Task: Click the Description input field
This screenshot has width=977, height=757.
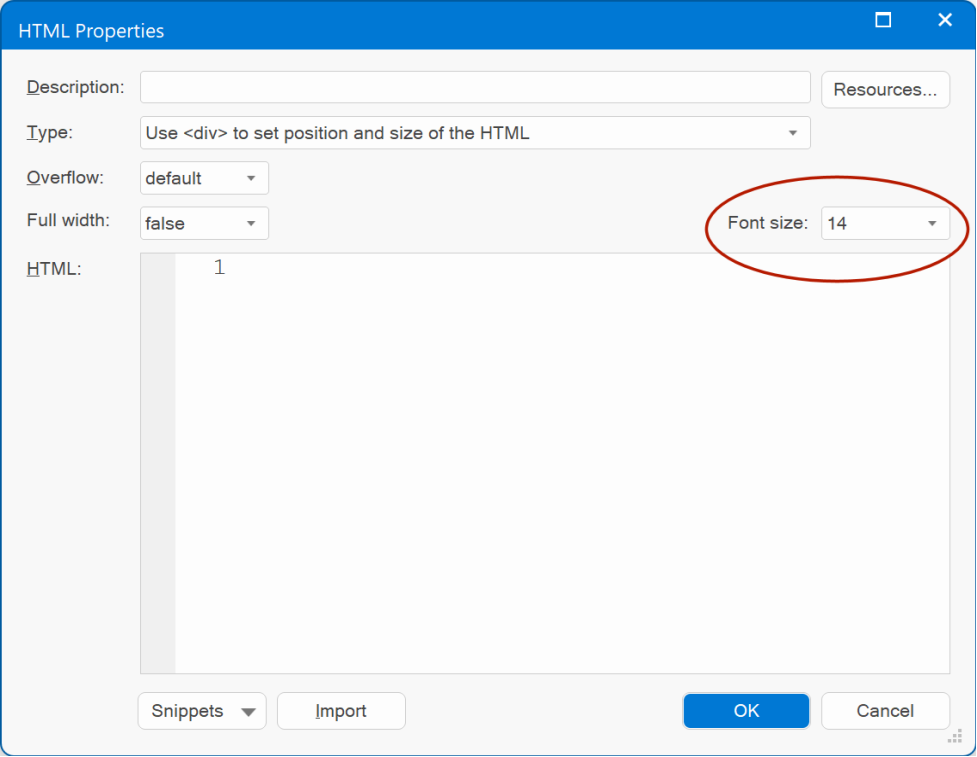Action: [x=475, y=87]
